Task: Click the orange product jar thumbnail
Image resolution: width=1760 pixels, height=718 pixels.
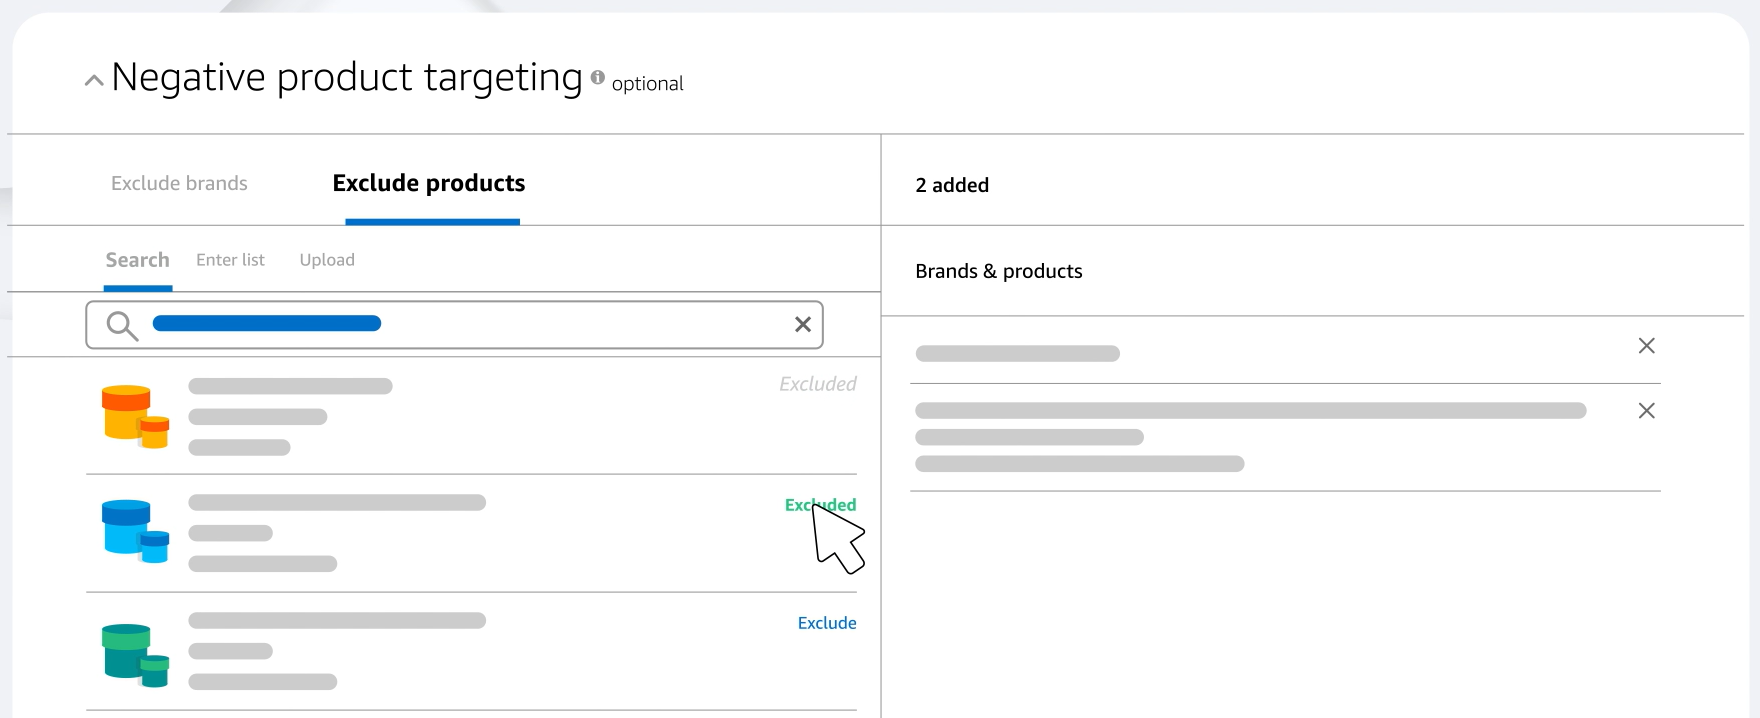Action: coord(135,417)
